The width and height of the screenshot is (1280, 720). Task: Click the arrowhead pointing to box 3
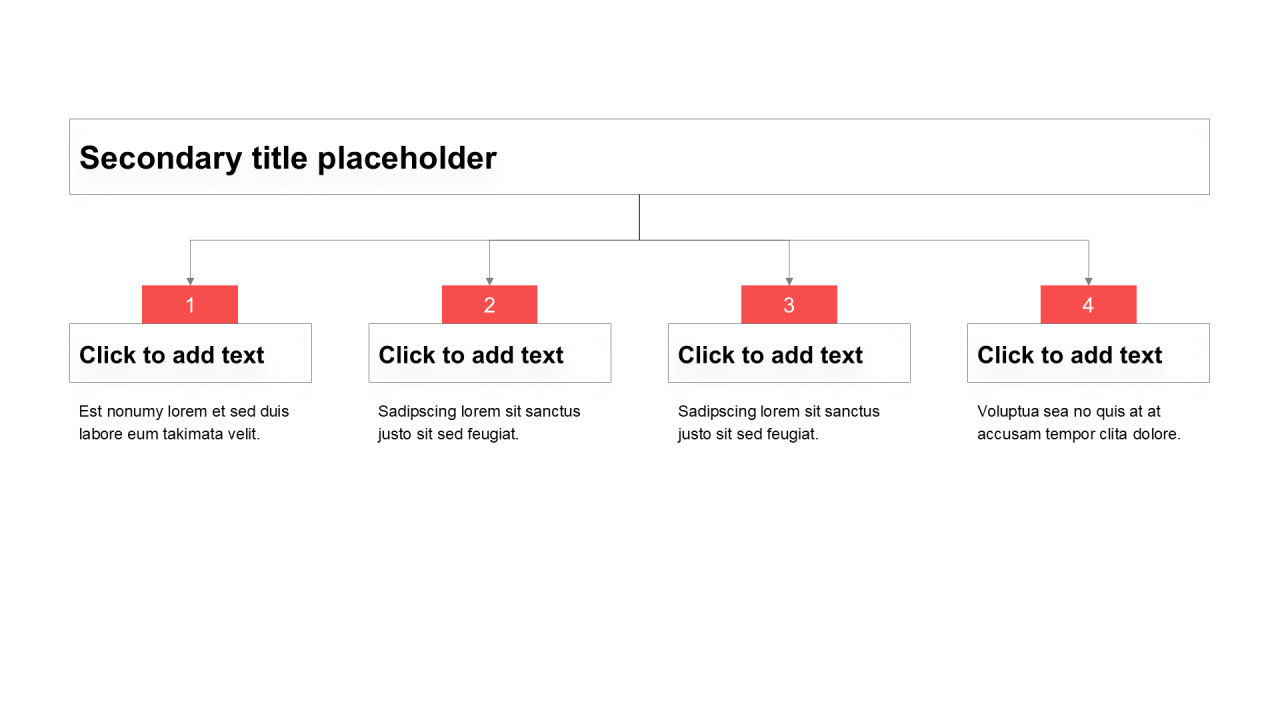tap(789, 281)
